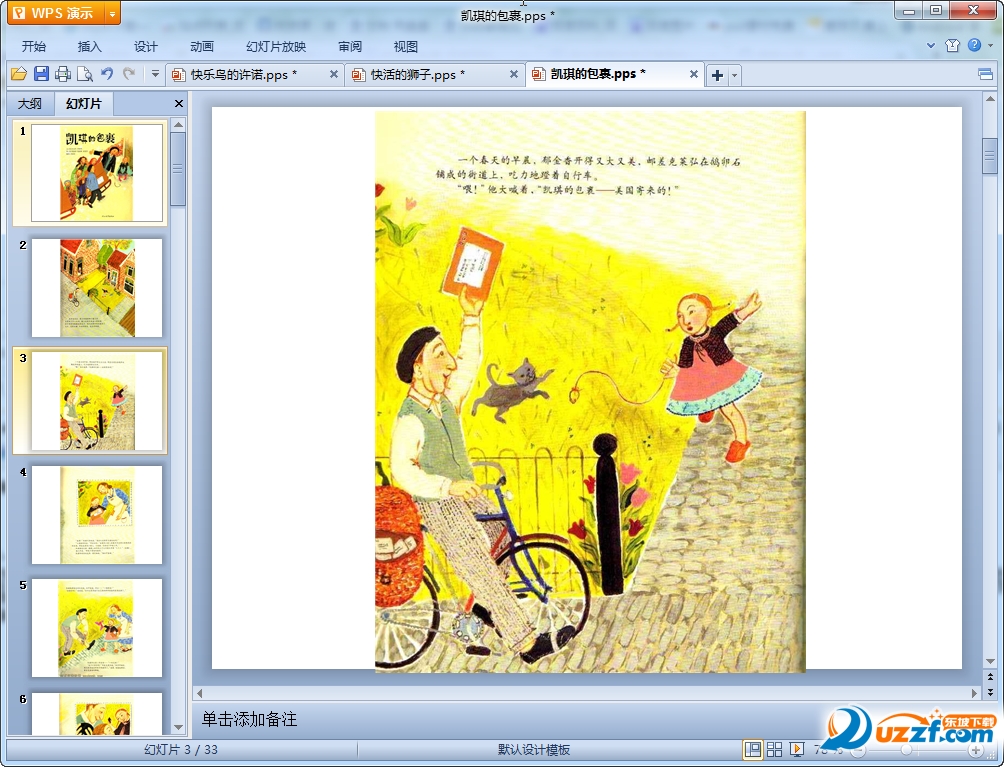1004x767 pixels.
Task: Close the 凯琪的包裹.pps tab
Action: [x=693, y=74]
